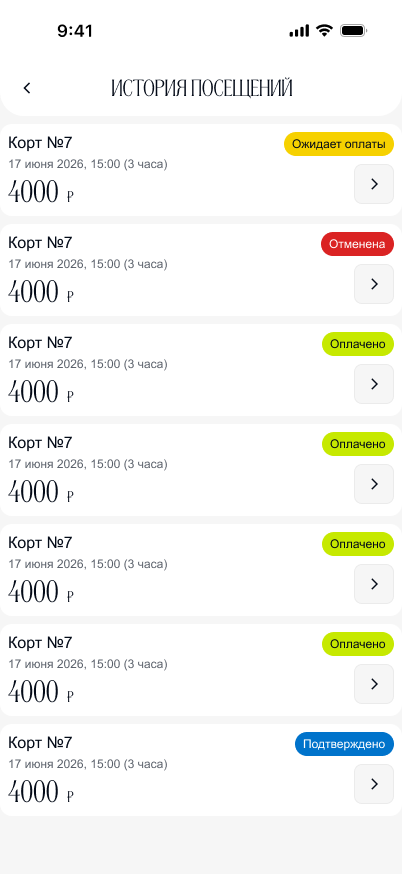The image size is (402, 874).
Task: Tap the Wi-Fi status bar icon
Action: tap(324, 31)
